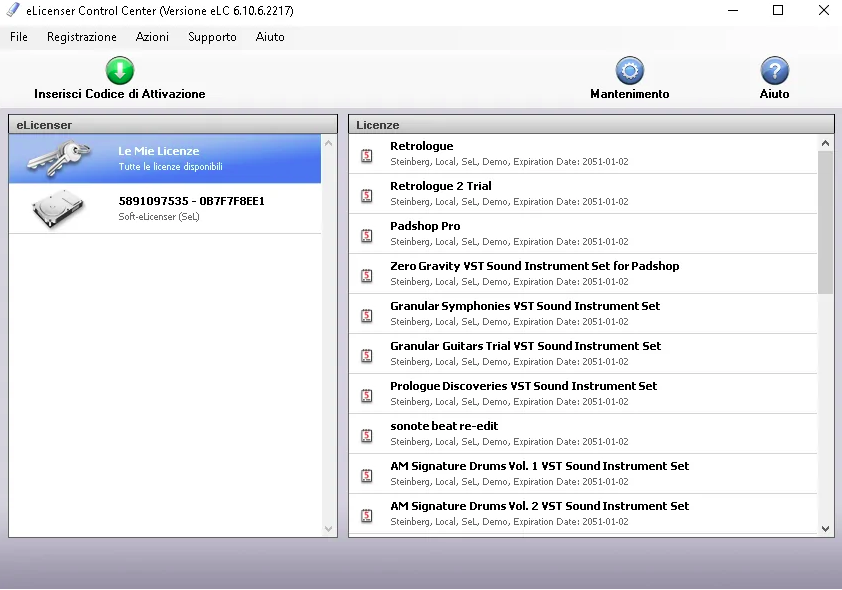Close the eLicenser Control Center window
Image resolution: width=842 pixels, height=590 pixels.
824,10
